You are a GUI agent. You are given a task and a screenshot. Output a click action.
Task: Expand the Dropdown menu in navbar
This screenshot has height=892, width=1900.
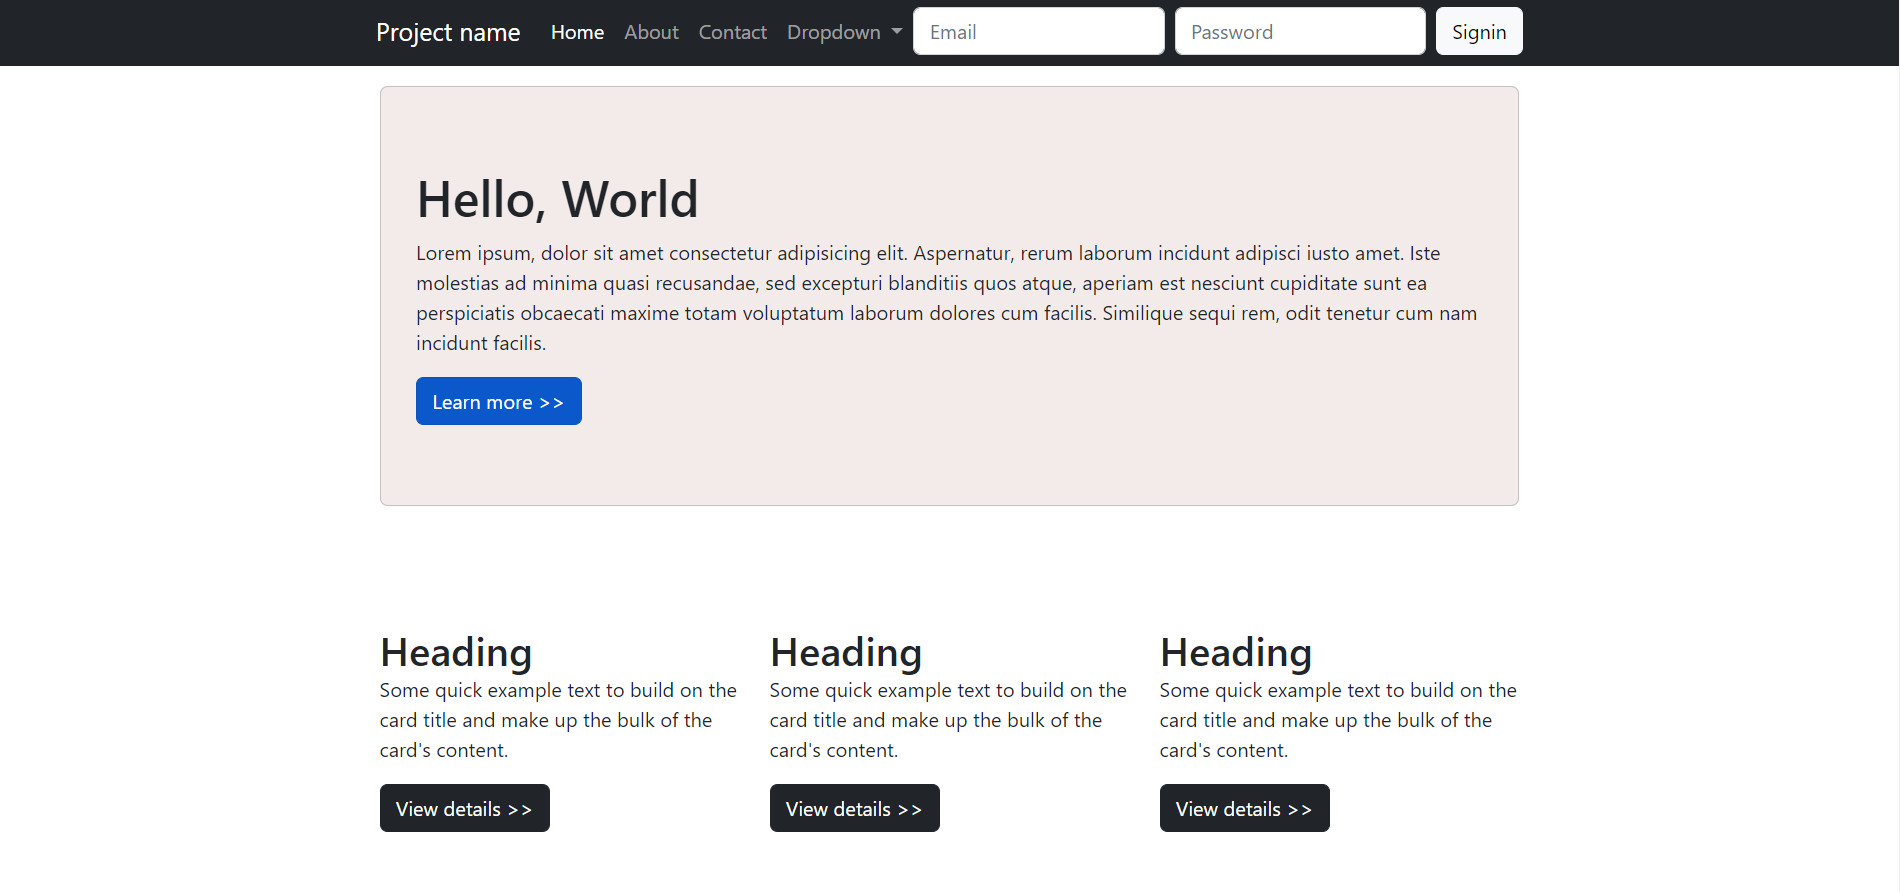(x=844, y=32)
